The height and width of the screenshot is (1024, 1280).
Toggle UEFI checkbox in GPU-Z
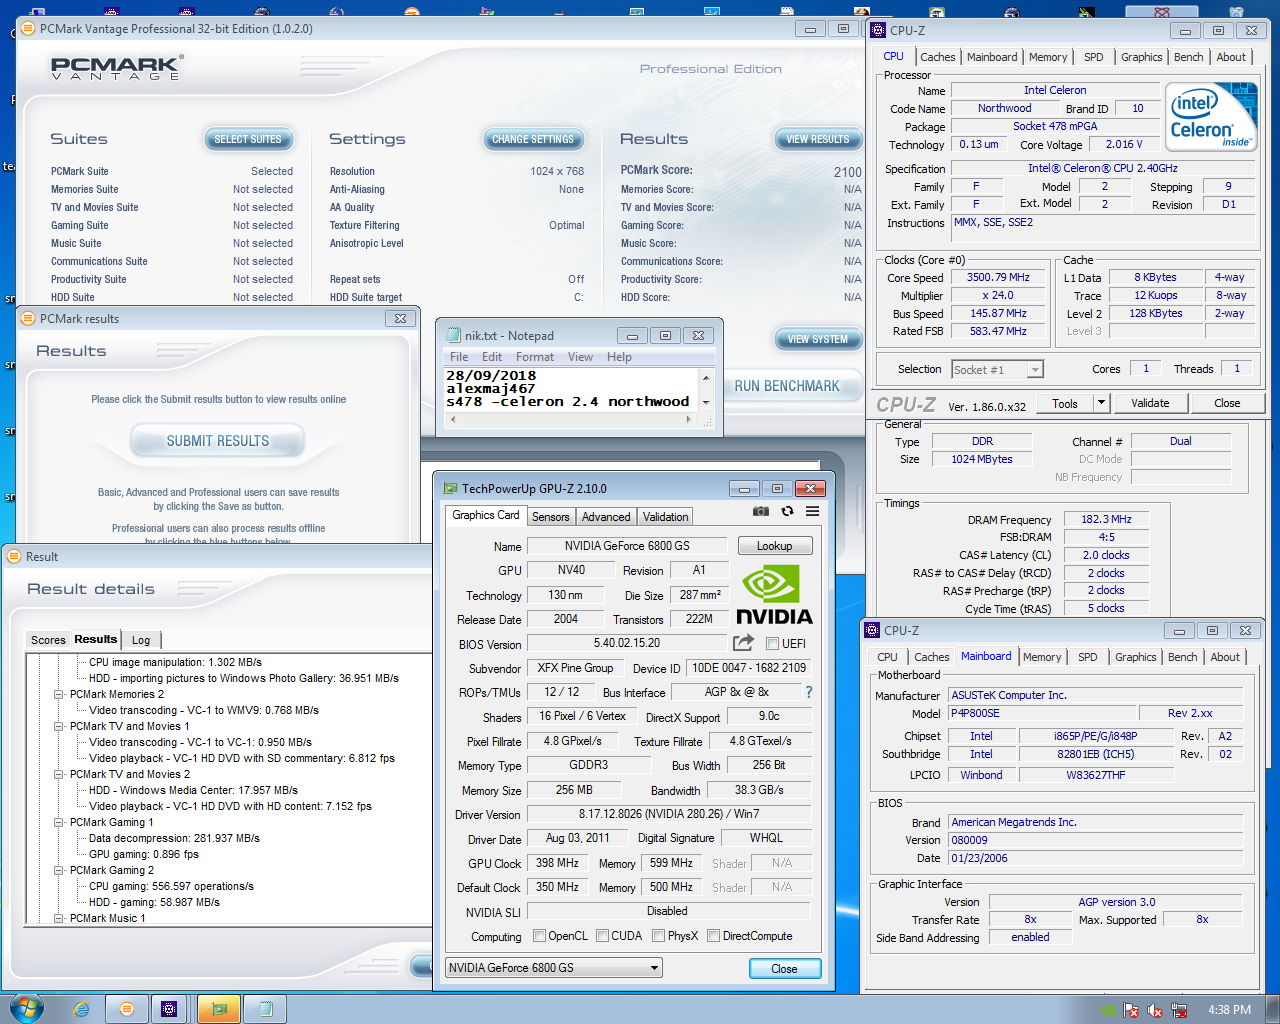pyautogui.click(x=772, y=643)
